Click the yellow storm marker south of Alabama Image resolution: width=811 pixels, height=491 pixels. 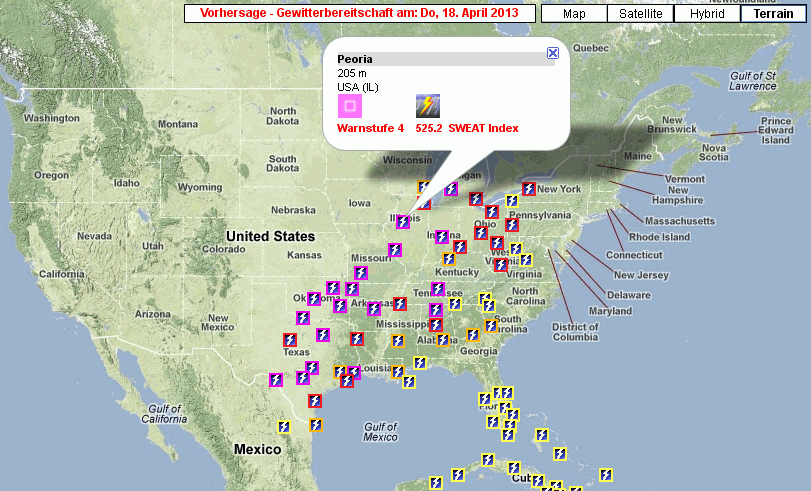click(x=420, y=363)
